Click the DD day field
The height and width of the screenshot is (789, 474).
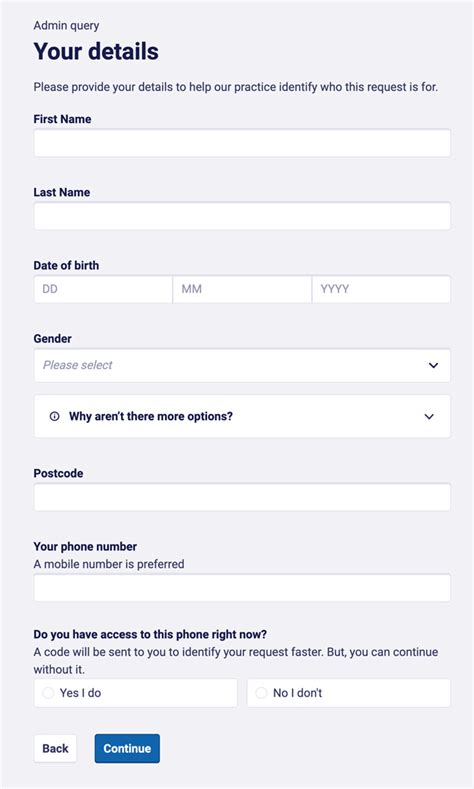click(103, 289)
